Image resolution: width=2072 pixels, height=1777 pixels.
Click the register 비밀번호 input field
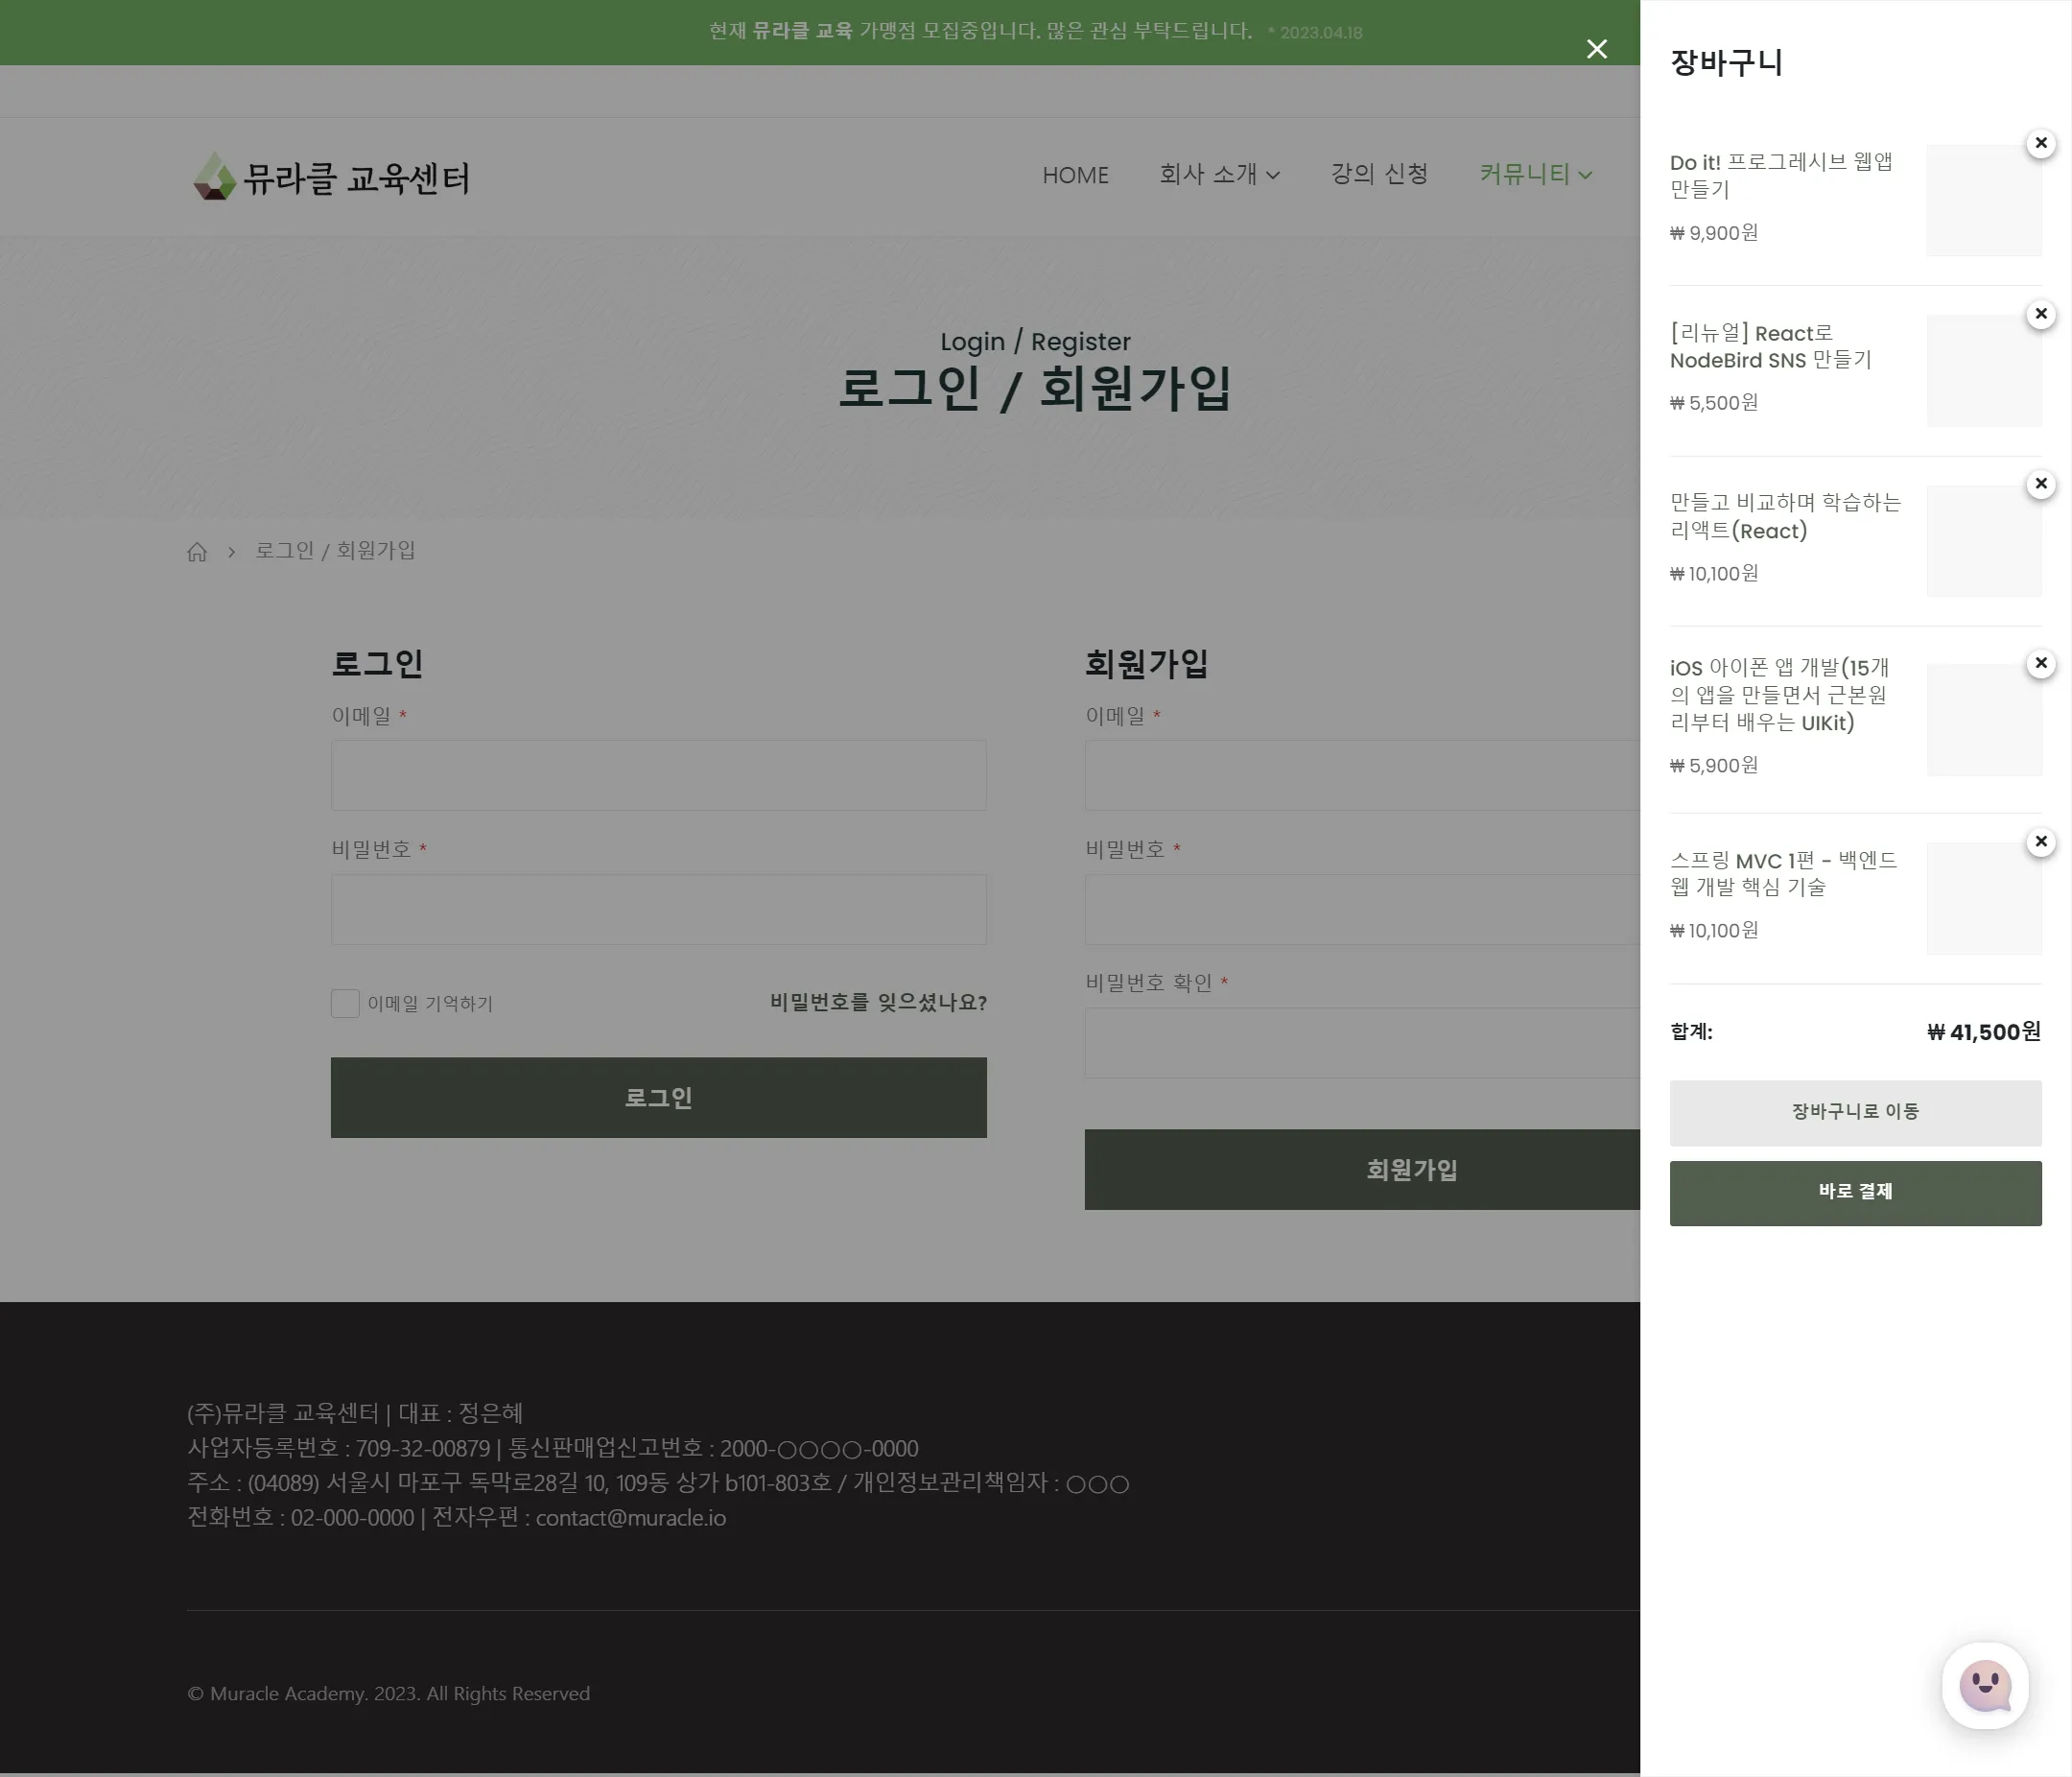pos(1362,909)
